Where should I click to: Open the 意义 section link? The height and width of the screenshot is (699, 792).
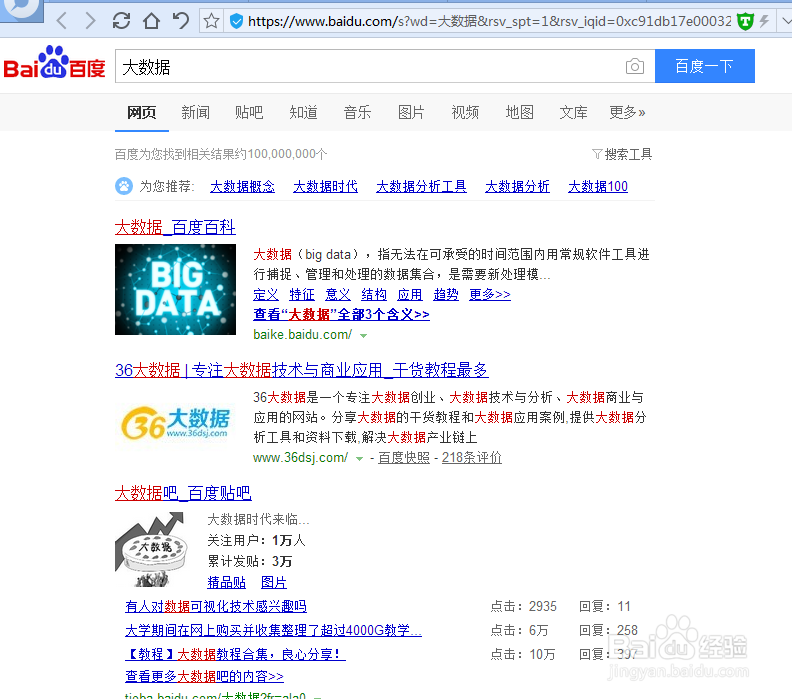point(338,294)
